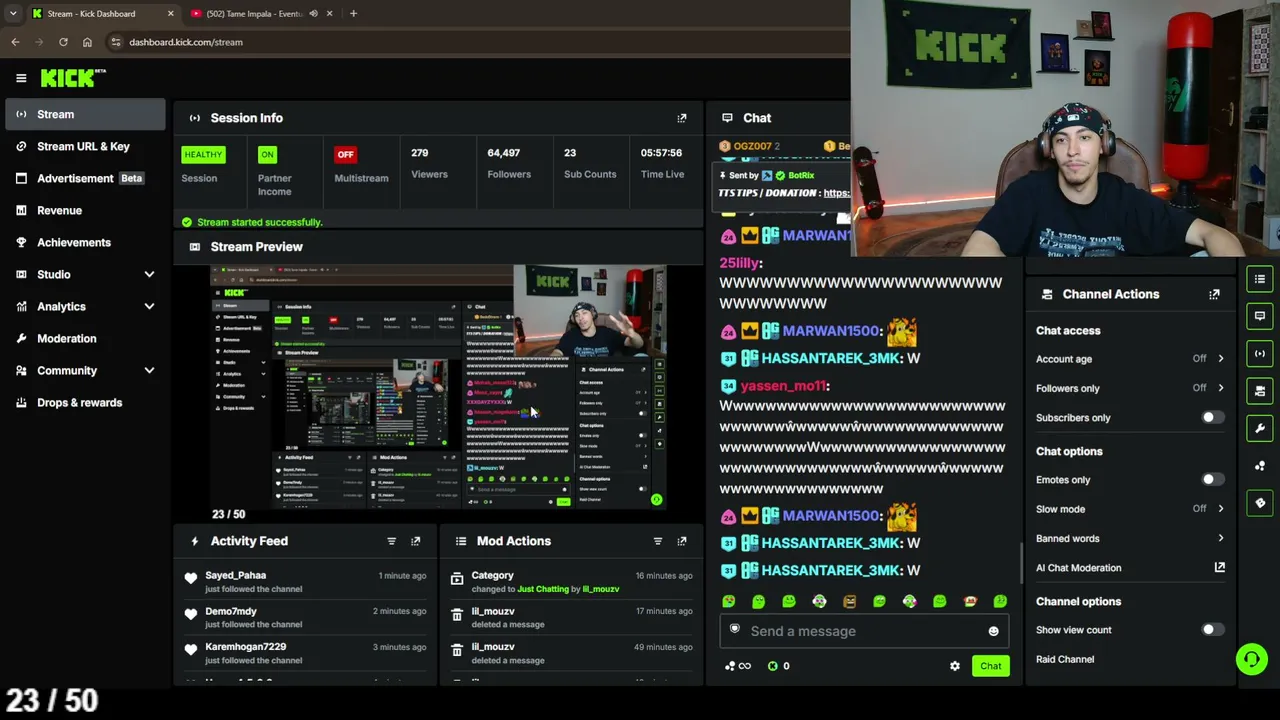
Task: Click the chat scrollbar
Action: tap(1021, 563)
